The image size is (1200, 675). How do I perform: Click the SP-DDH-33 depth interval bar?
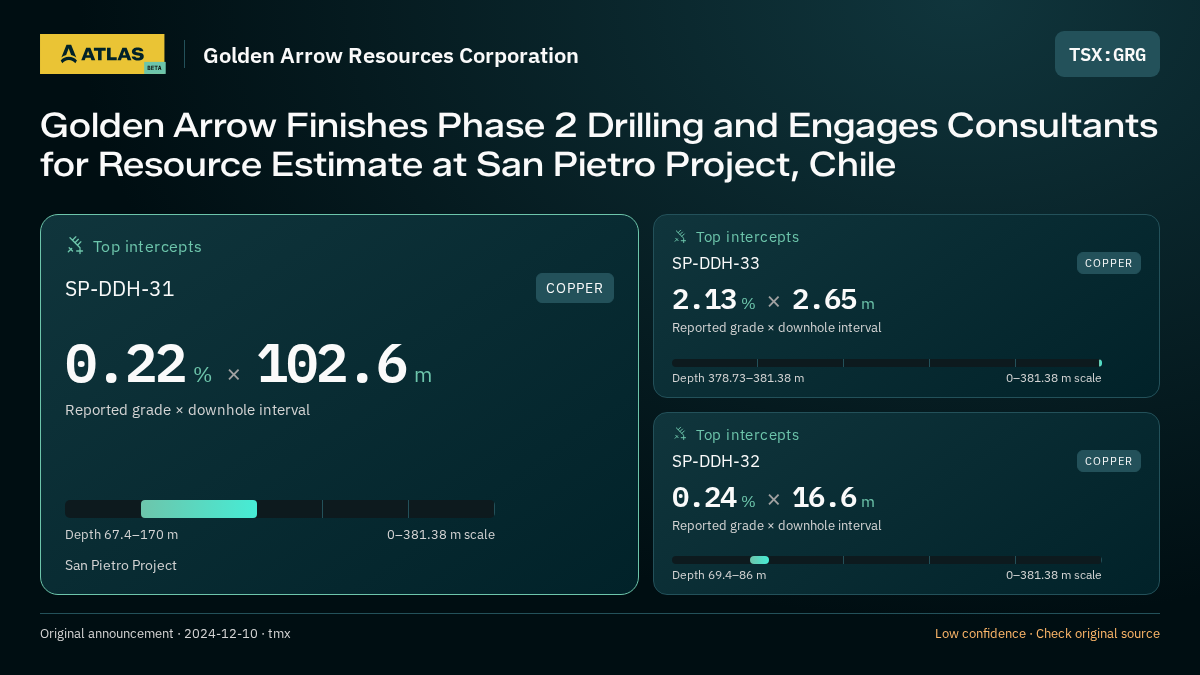coord(887,363)
